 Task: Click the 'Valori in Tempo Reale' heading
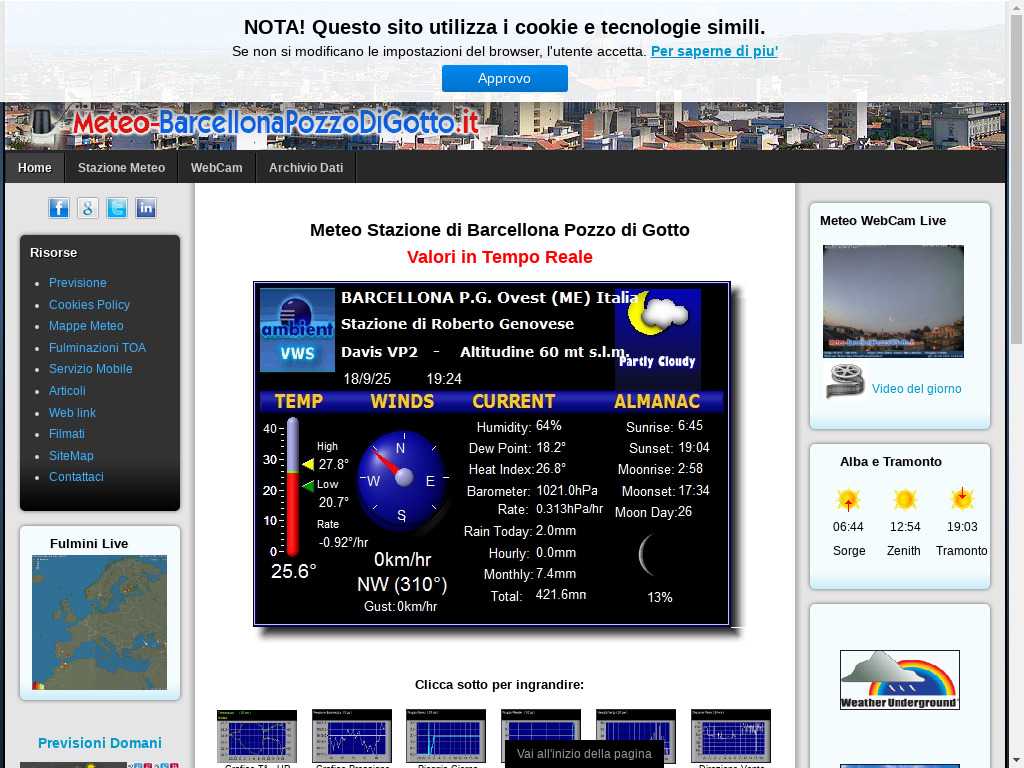point(500,257)
